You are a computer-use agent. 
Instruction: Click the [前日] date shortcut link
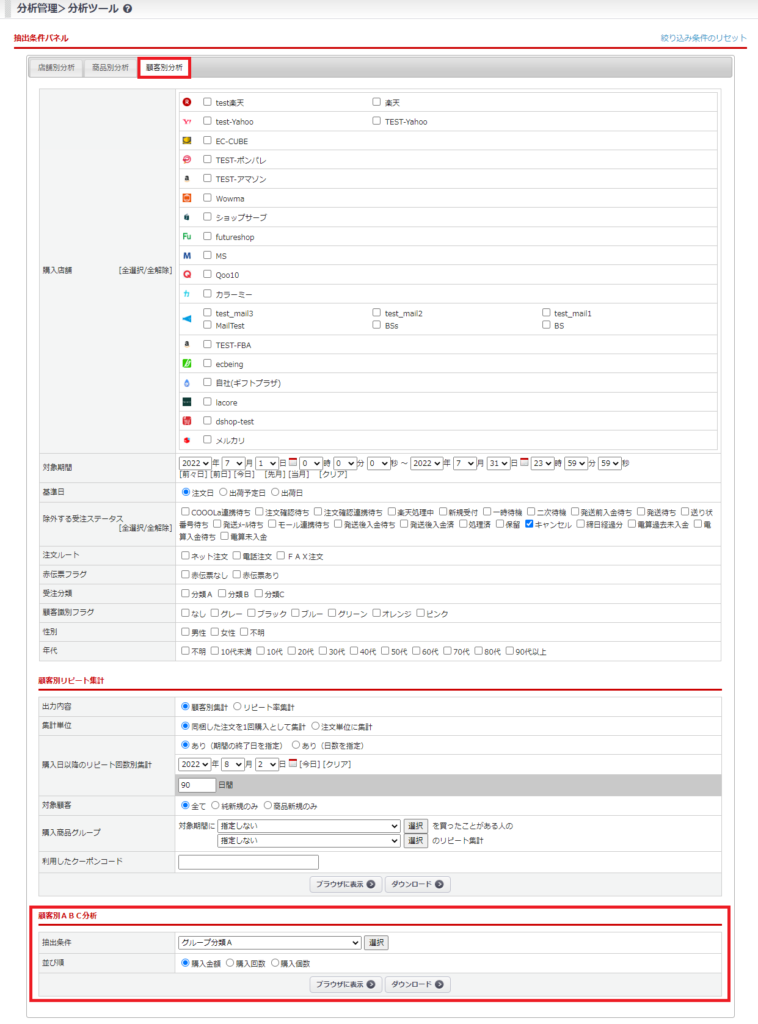coord(219,474)
